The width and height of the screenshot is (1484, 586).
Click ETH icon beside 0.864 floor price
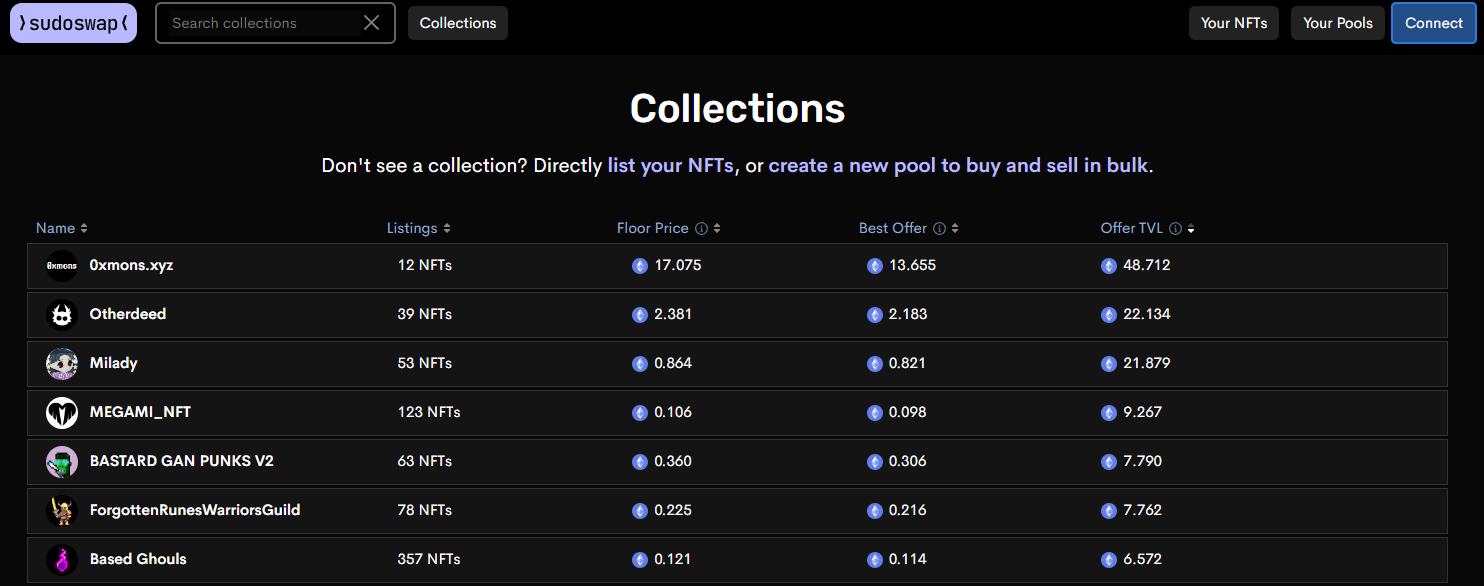(640, 364)
